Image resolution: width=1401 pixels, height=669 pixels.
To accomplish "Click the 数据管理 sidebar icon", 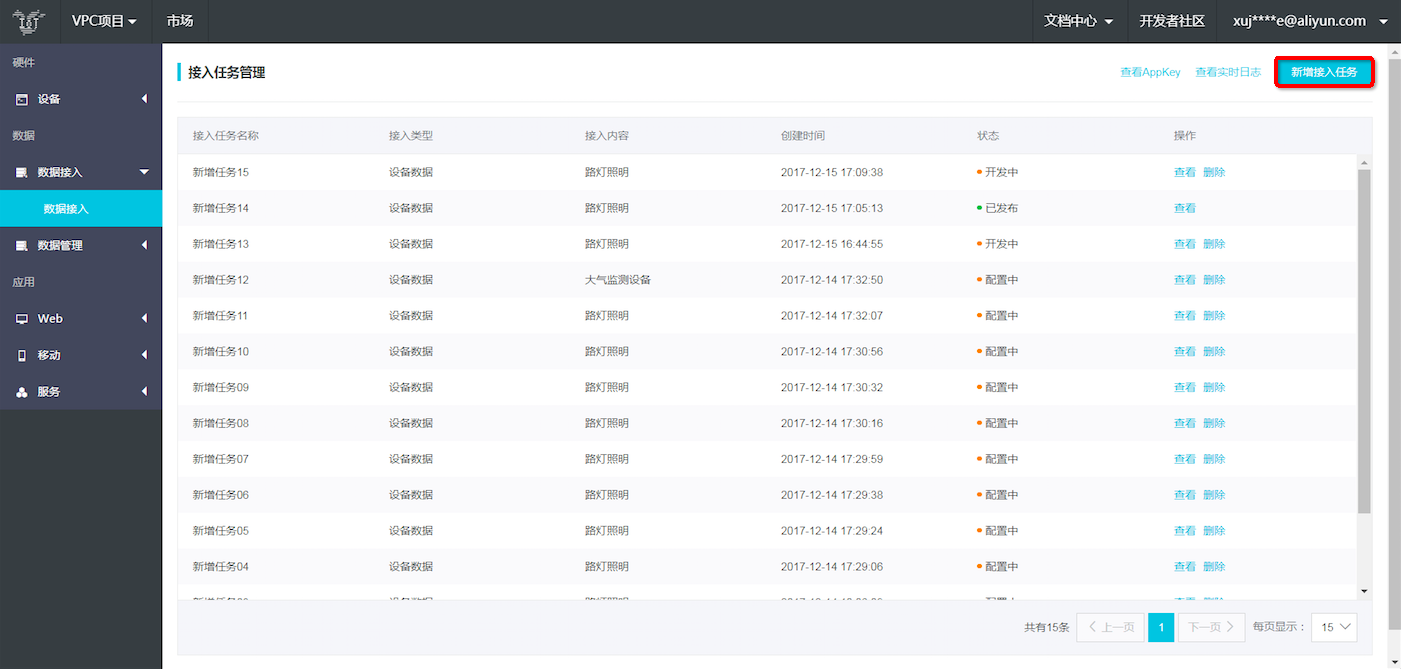I will [22, 245].
